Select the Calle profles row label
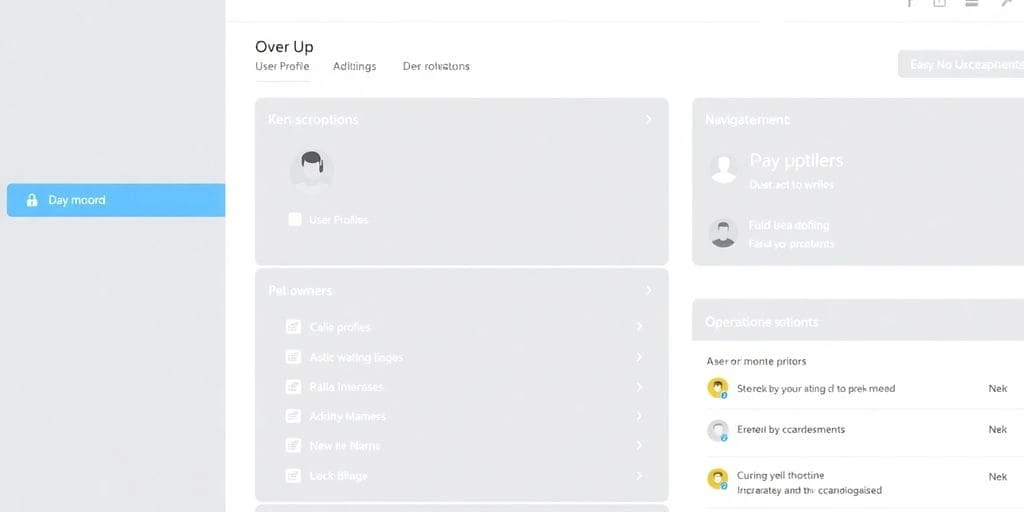The height and width of the screenshot is (512, 1024). 340,327
